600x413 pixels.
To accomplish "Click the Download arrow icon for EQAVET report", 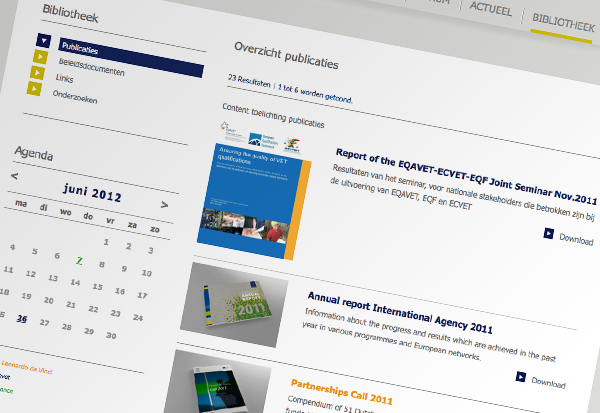I will pos(548,233).
